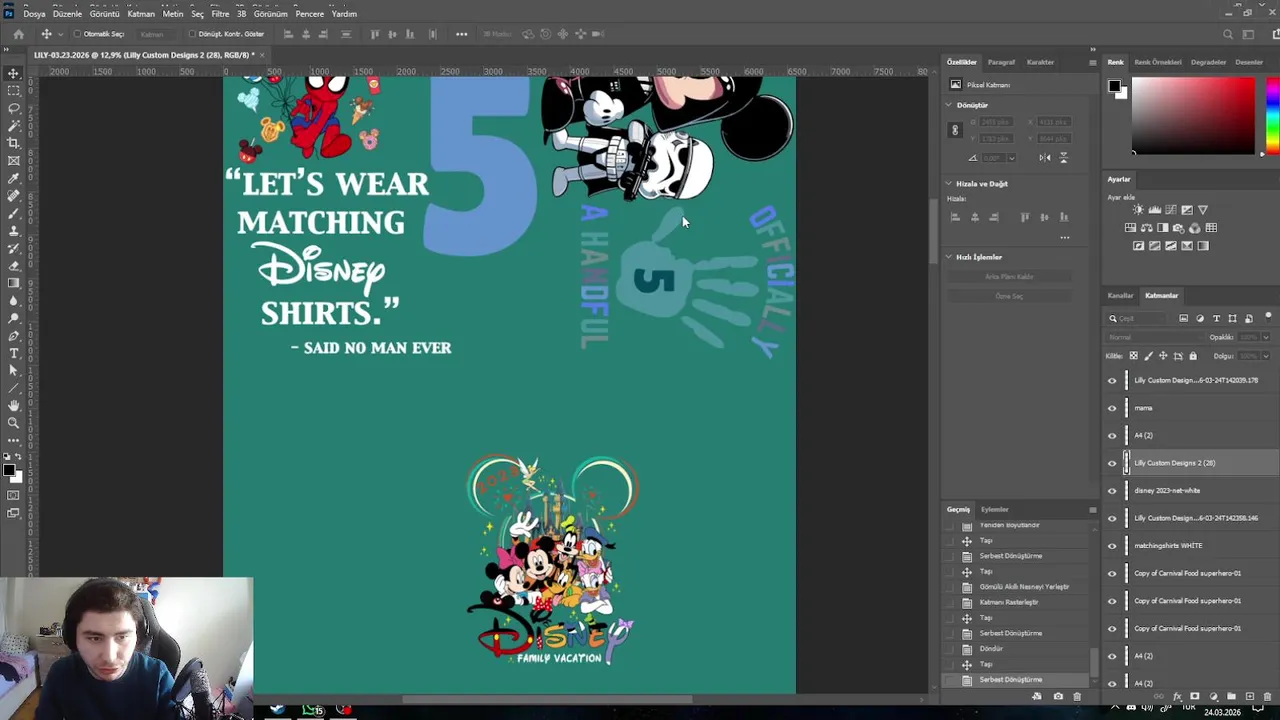This screenshot has width=1280, height=720.
Task: Switch to the Eylemler tab
Action: (994, 510)
